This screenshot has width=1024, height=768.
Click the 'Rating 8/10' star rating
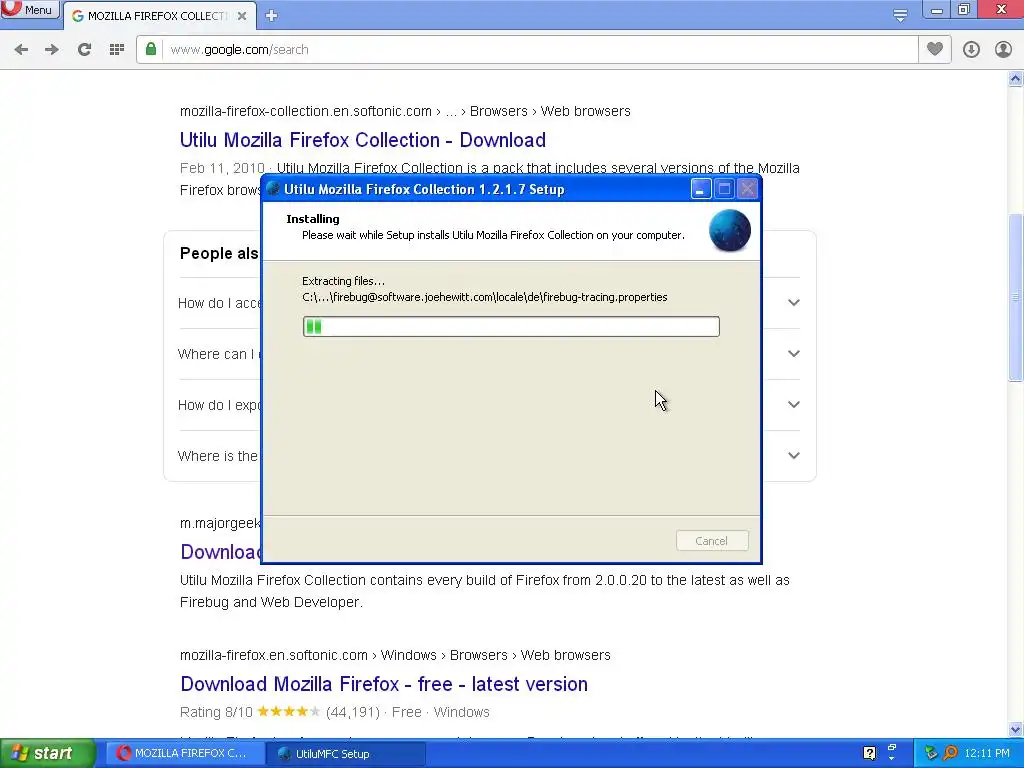coord(289,712)
